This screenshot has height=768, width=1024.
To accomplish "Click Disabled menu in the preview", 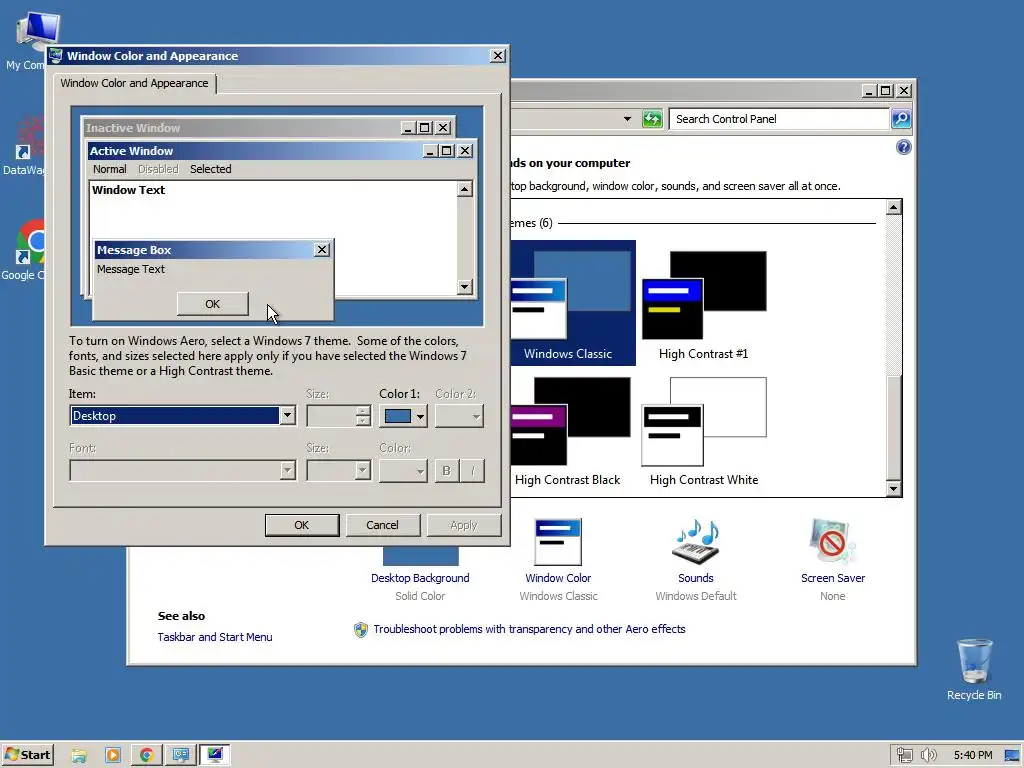I will (x=158, y=169).
